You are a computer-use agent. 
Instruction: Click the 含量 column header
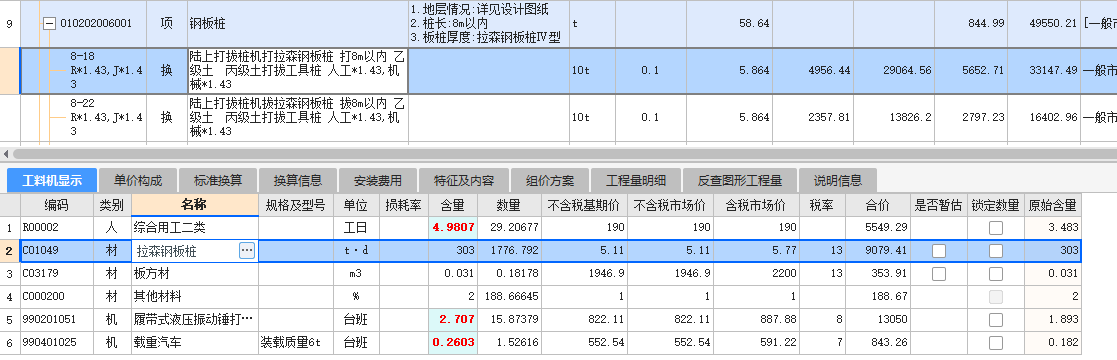click(x=452, y=205)
